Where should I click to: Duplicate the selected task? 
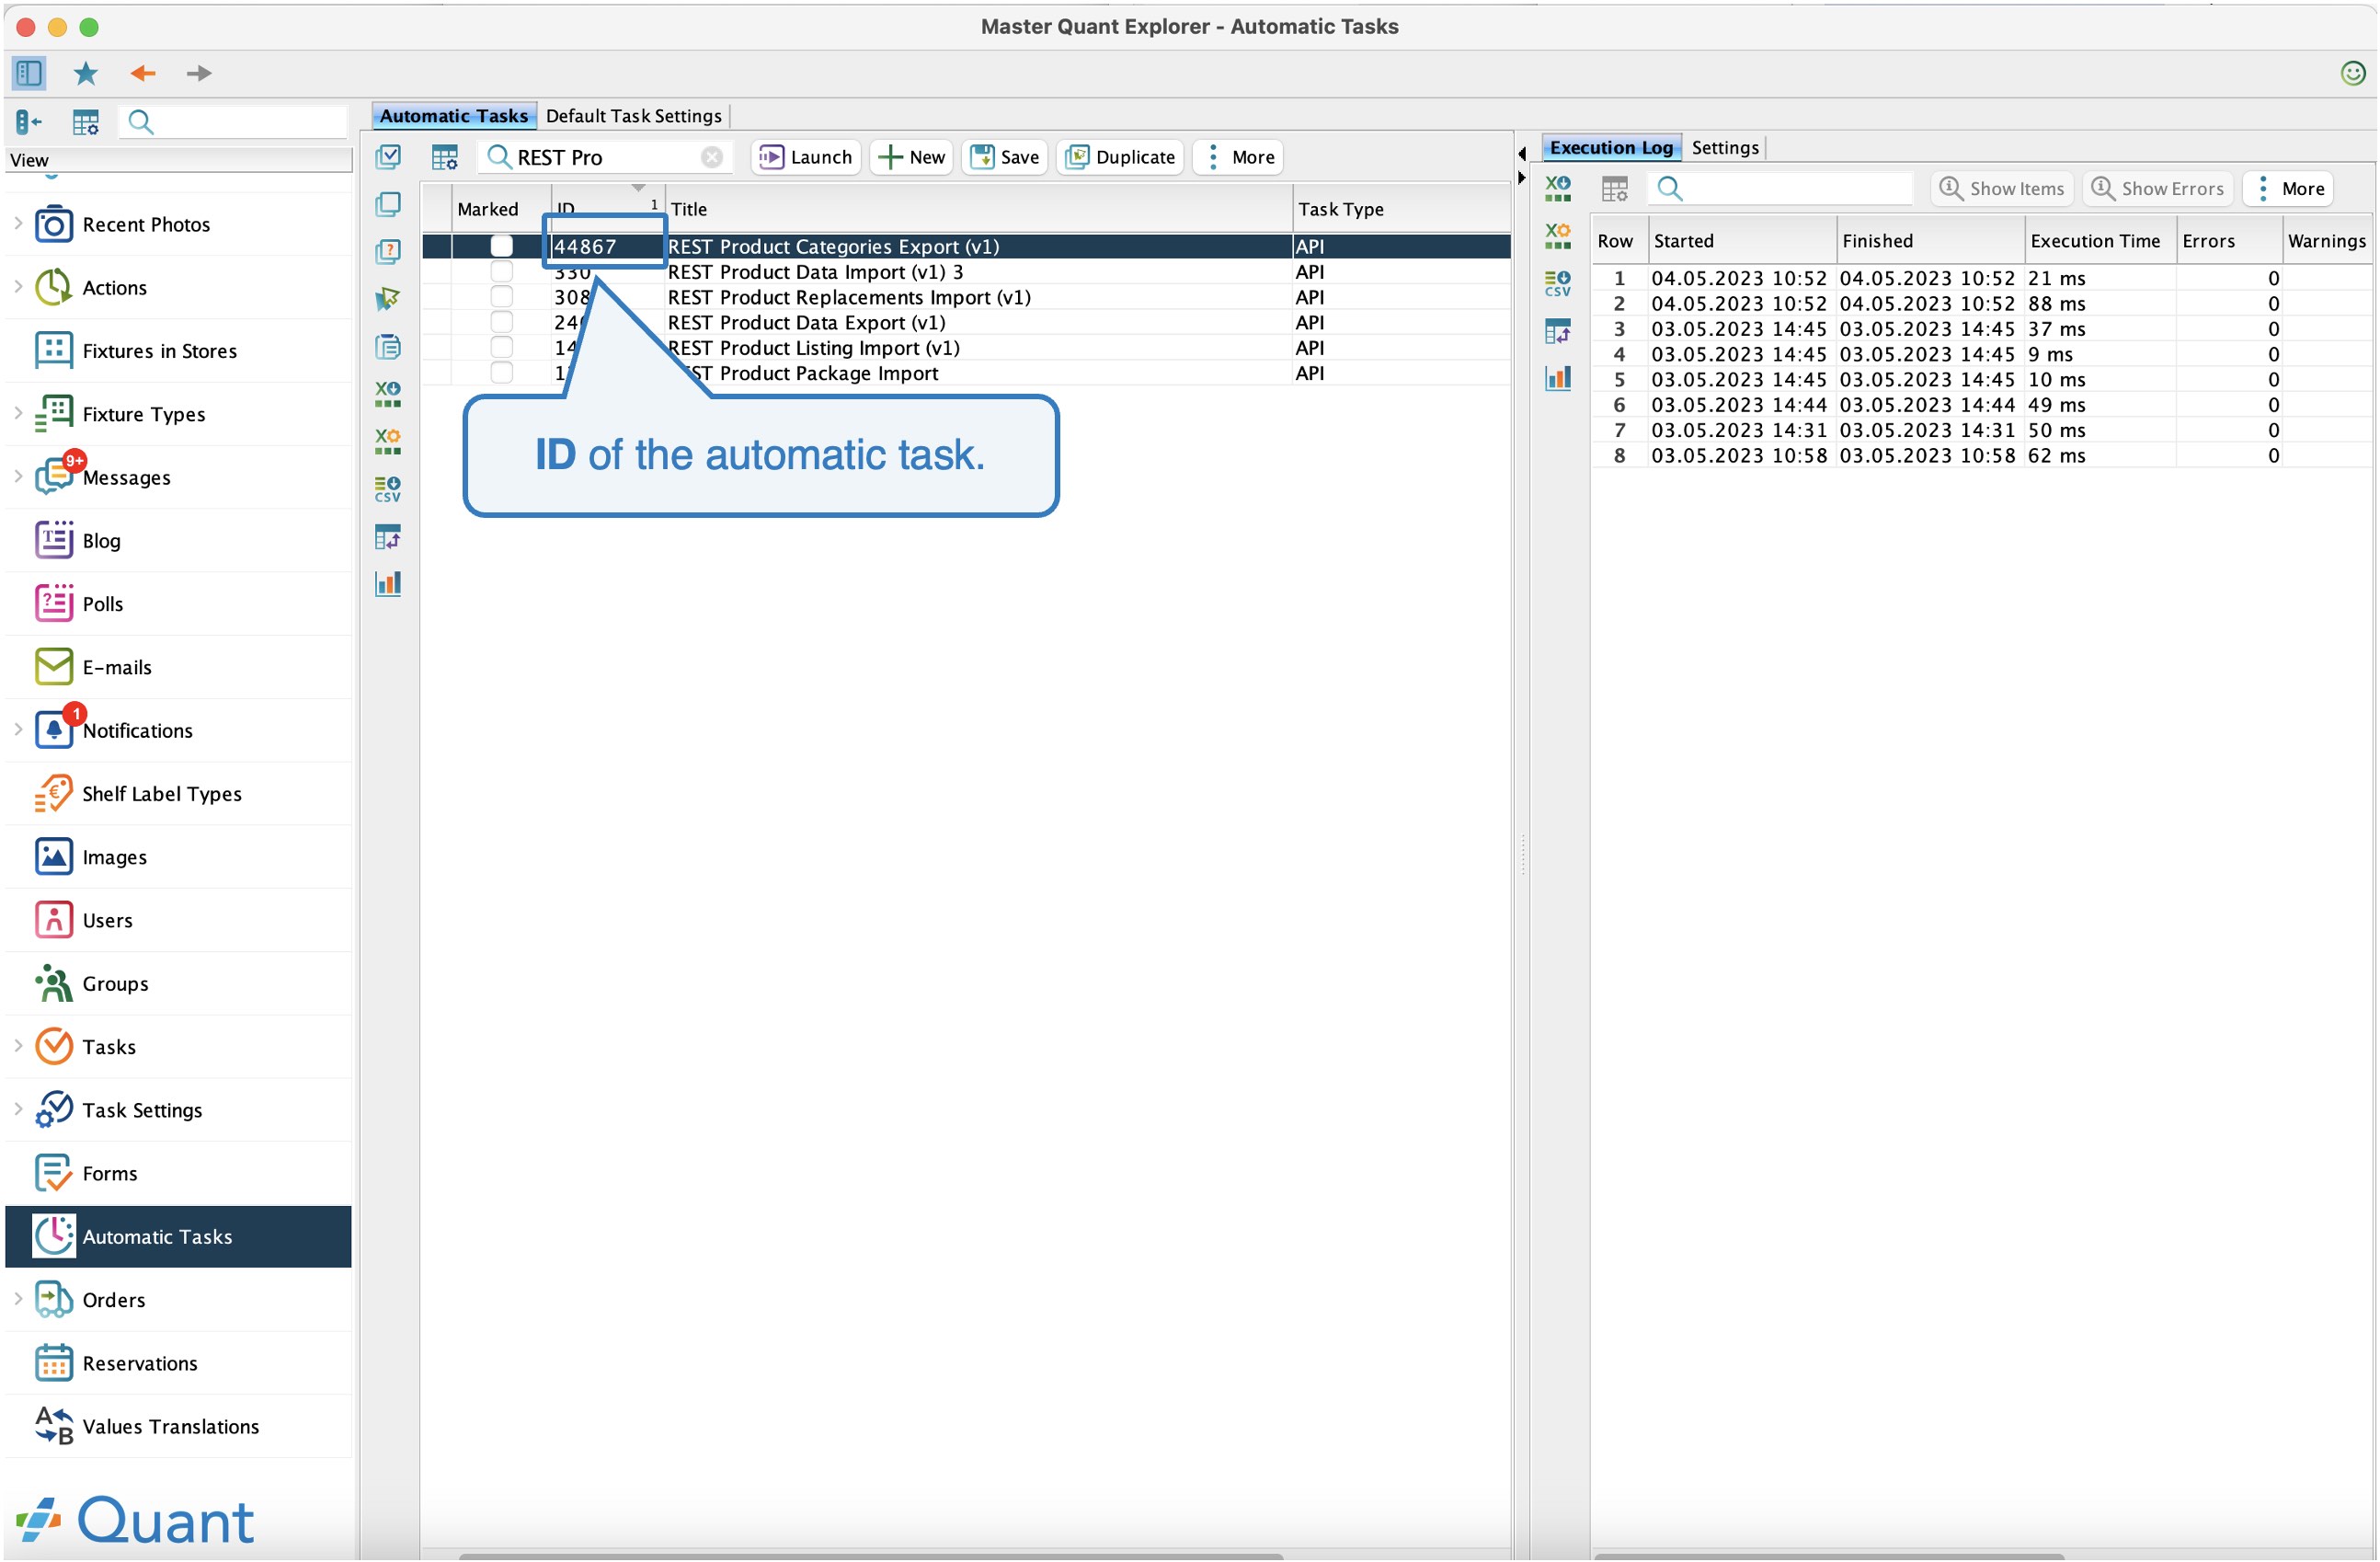1120,157
